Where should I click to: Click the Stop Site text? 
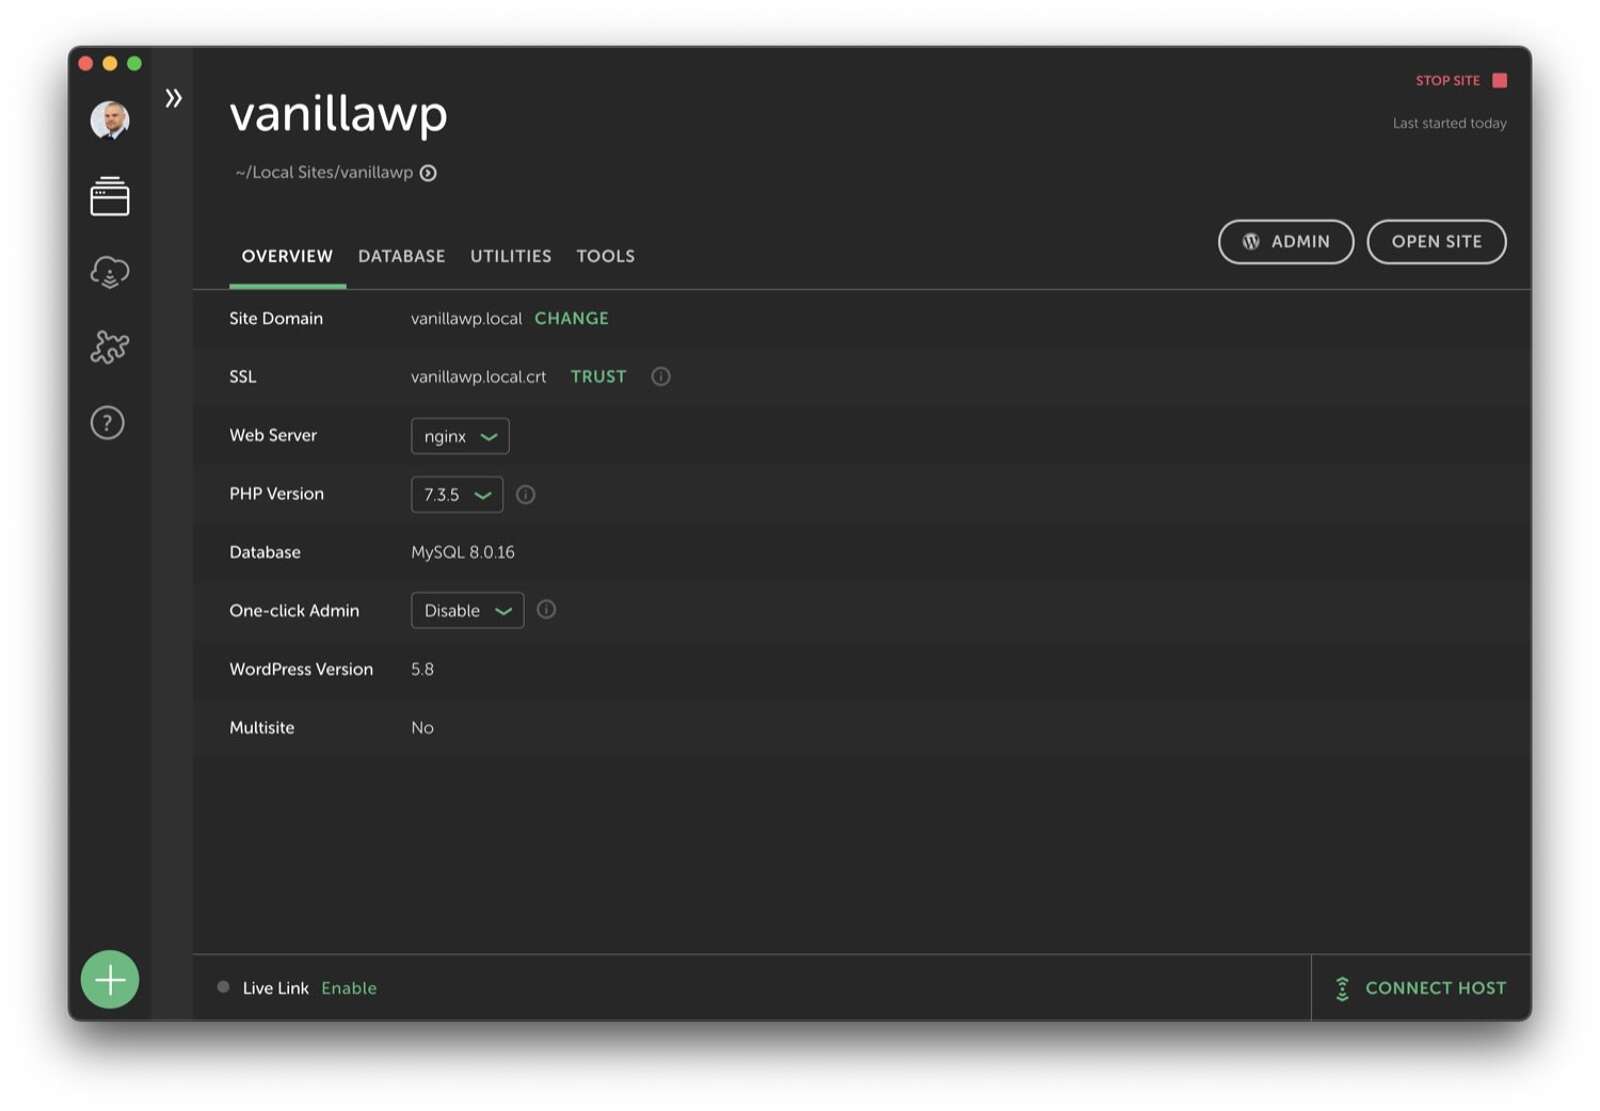(x=1448, y=80)
